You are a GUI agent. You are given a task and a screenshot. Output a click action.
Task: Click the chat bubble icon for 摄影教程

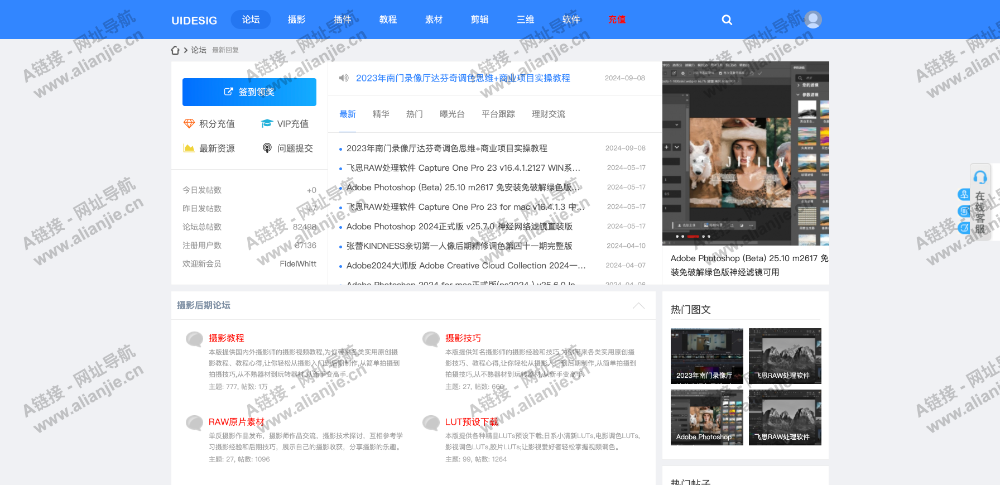(x=195, y=340)
